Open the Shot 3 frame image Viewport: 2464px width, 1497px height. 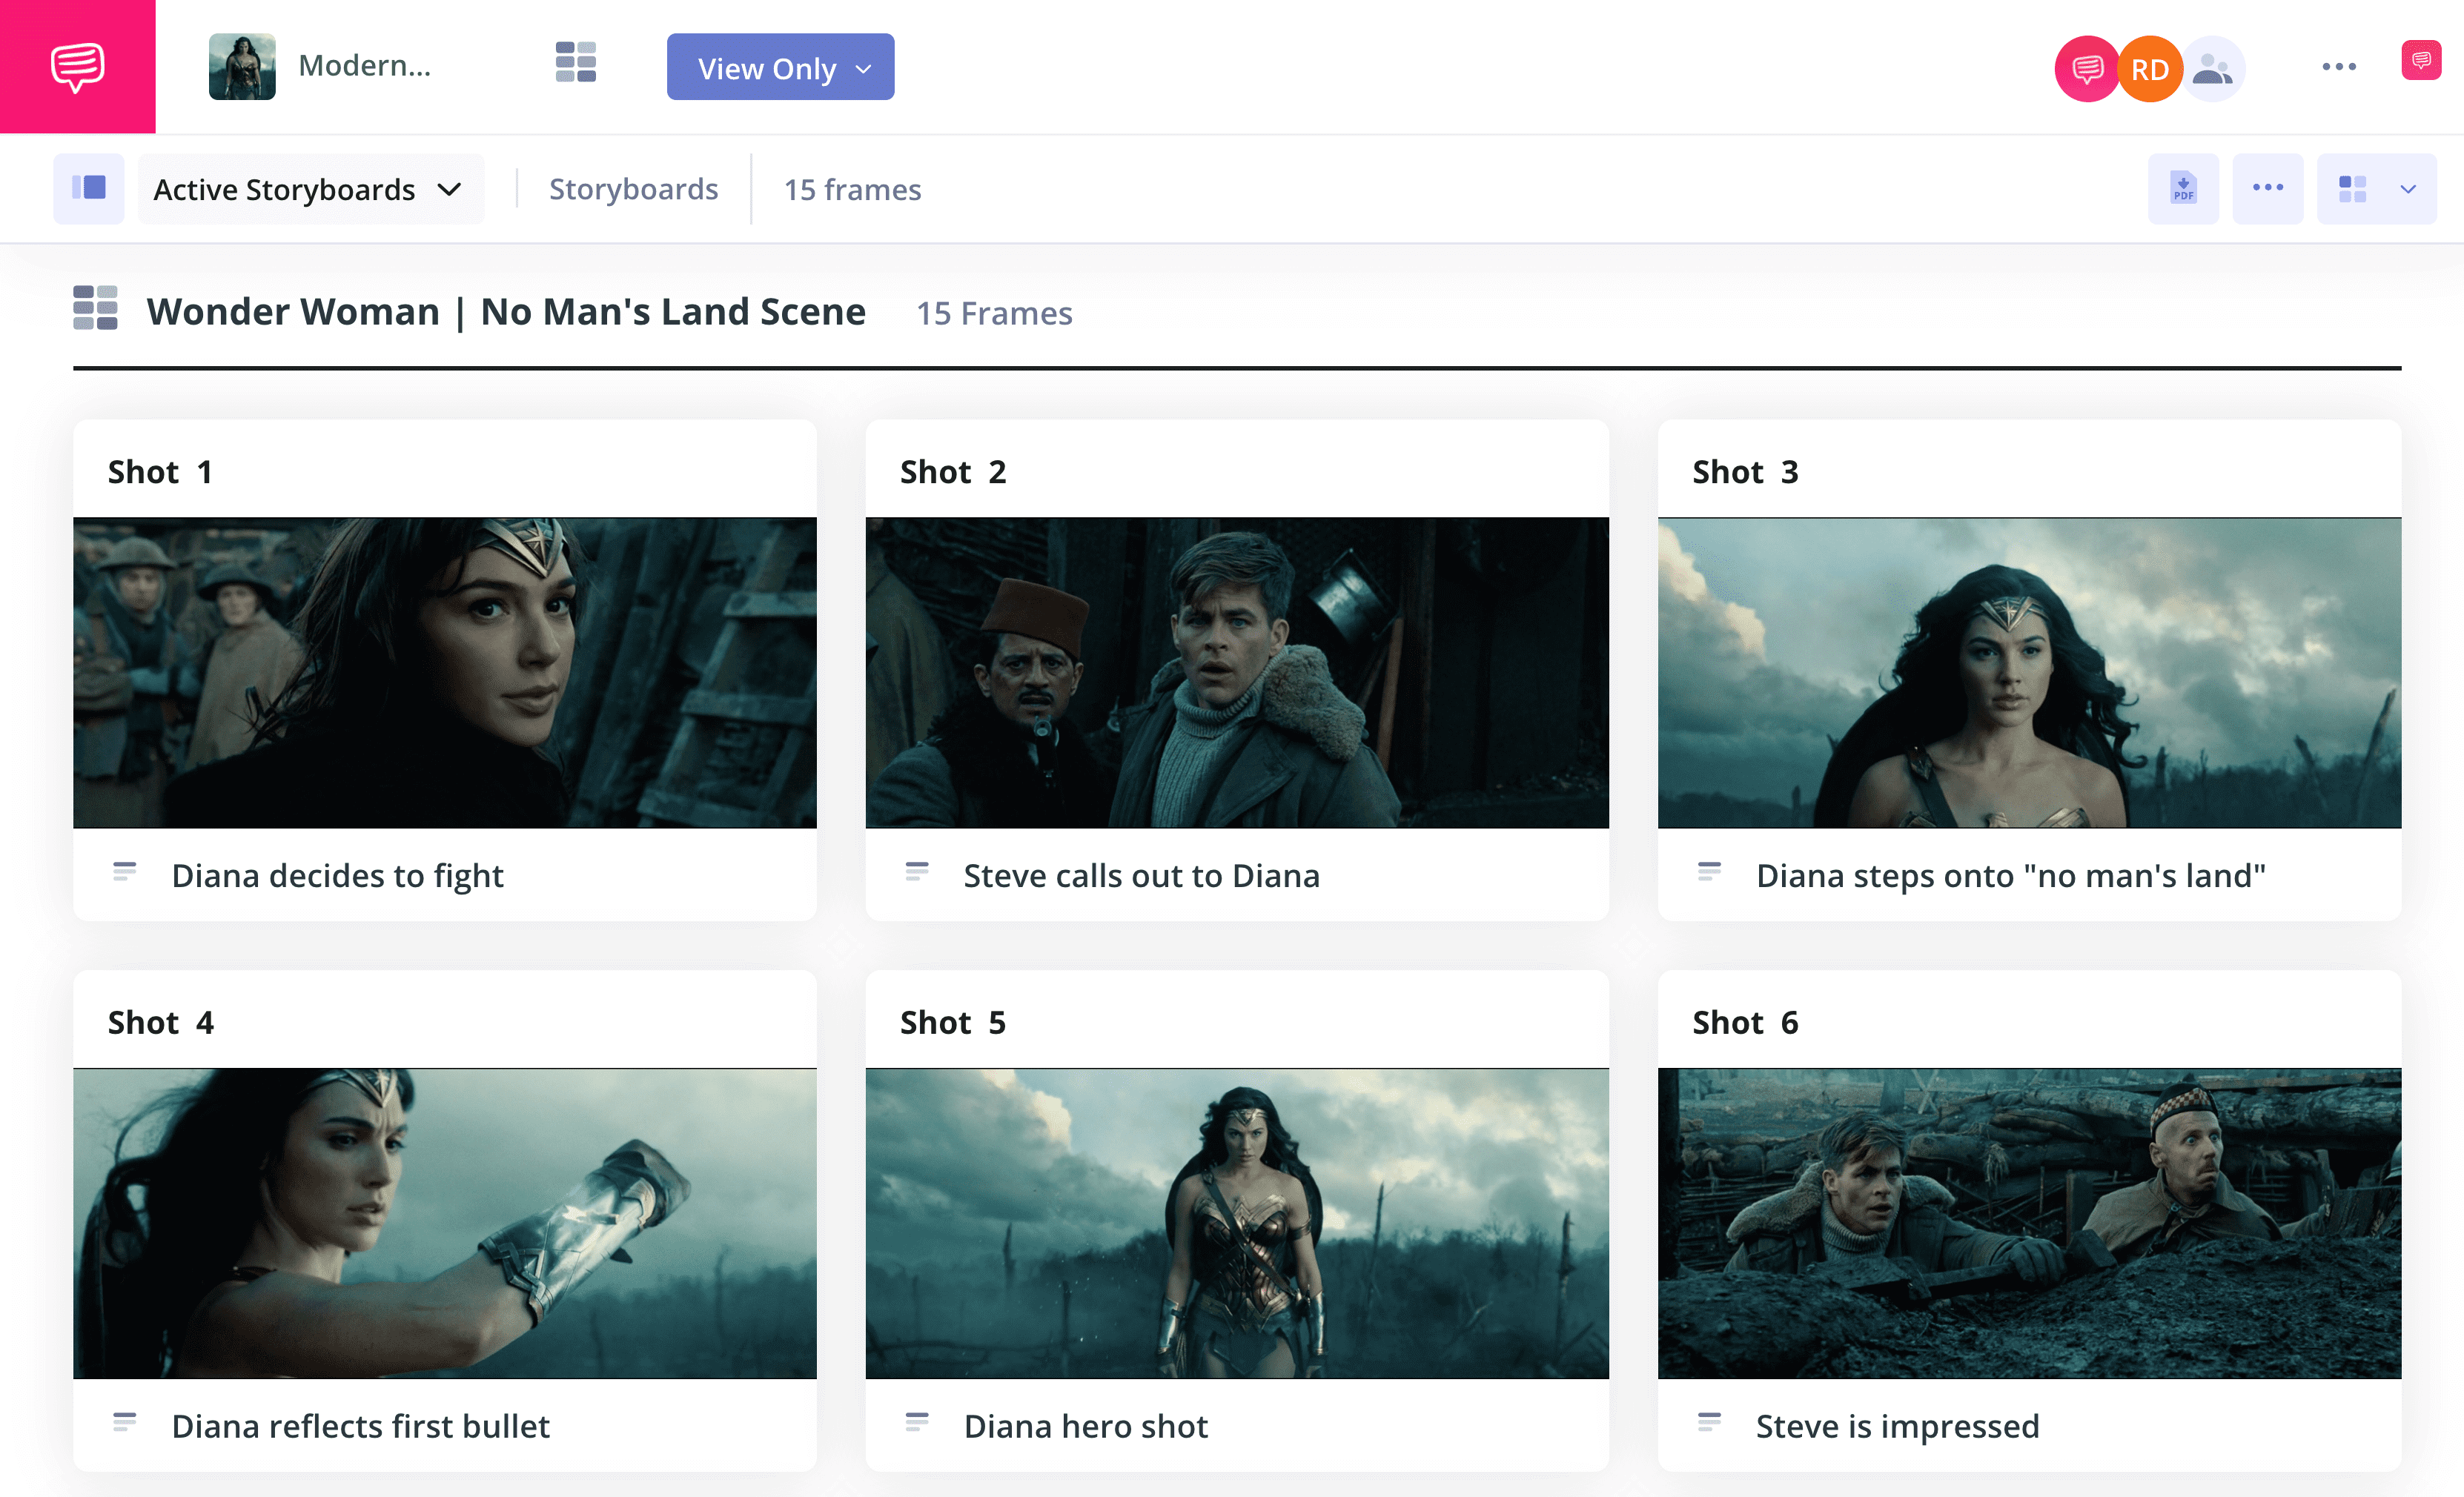pyautogui.click(x=2029, y=672)
